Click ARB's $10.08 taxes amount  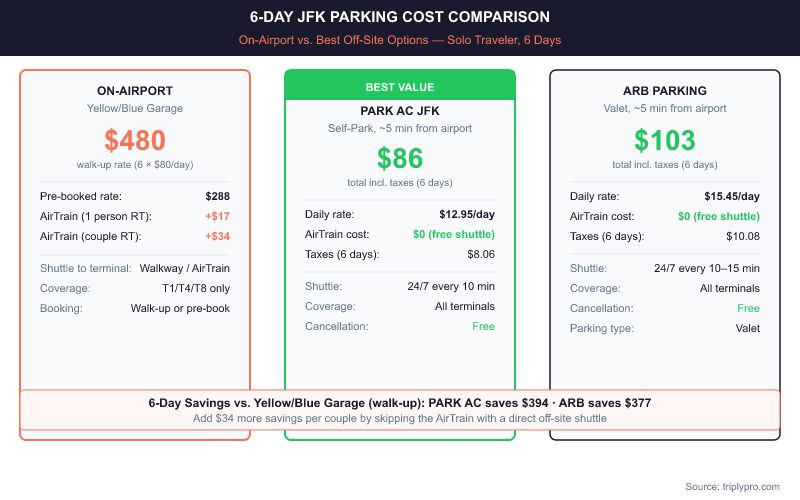[x=743, y=236]
